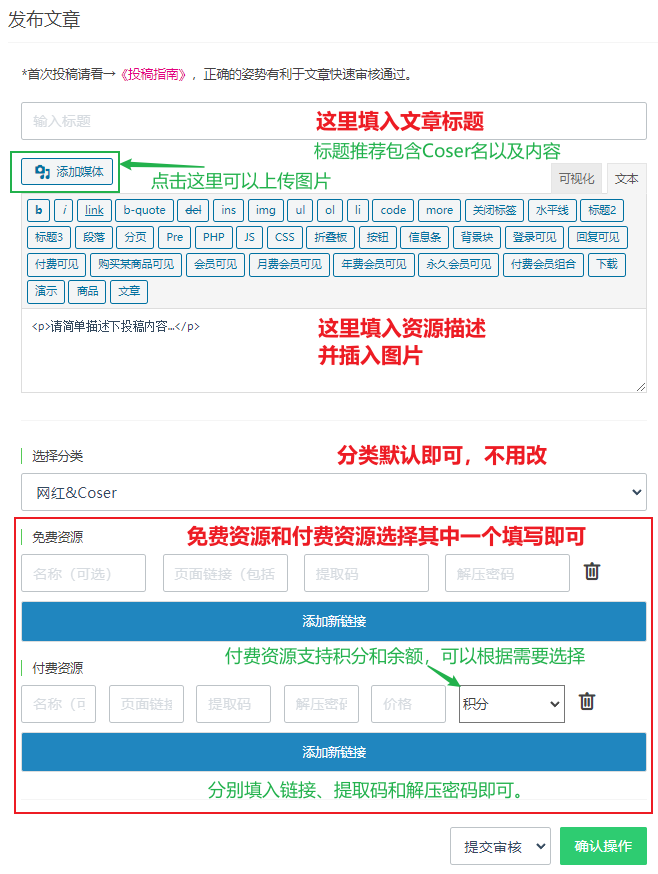Open the 网红&Coser category dropdown

pos(333,492)
